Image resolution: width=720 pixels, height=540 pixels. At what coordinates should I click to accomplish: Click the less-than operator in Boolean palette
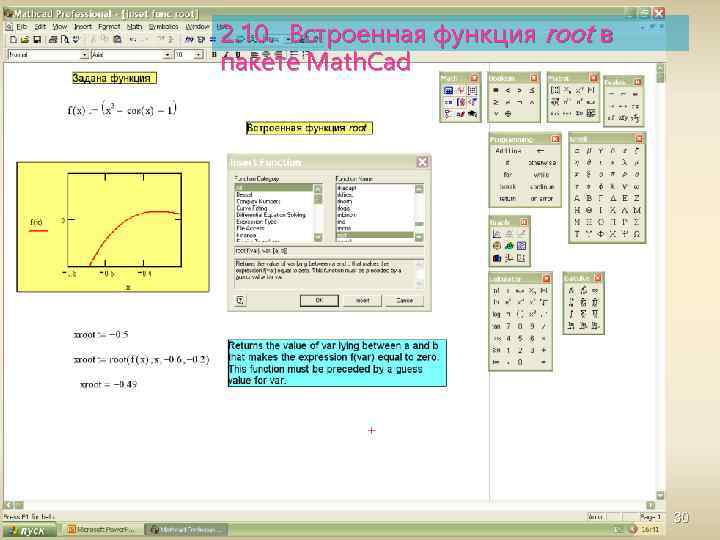508,90
